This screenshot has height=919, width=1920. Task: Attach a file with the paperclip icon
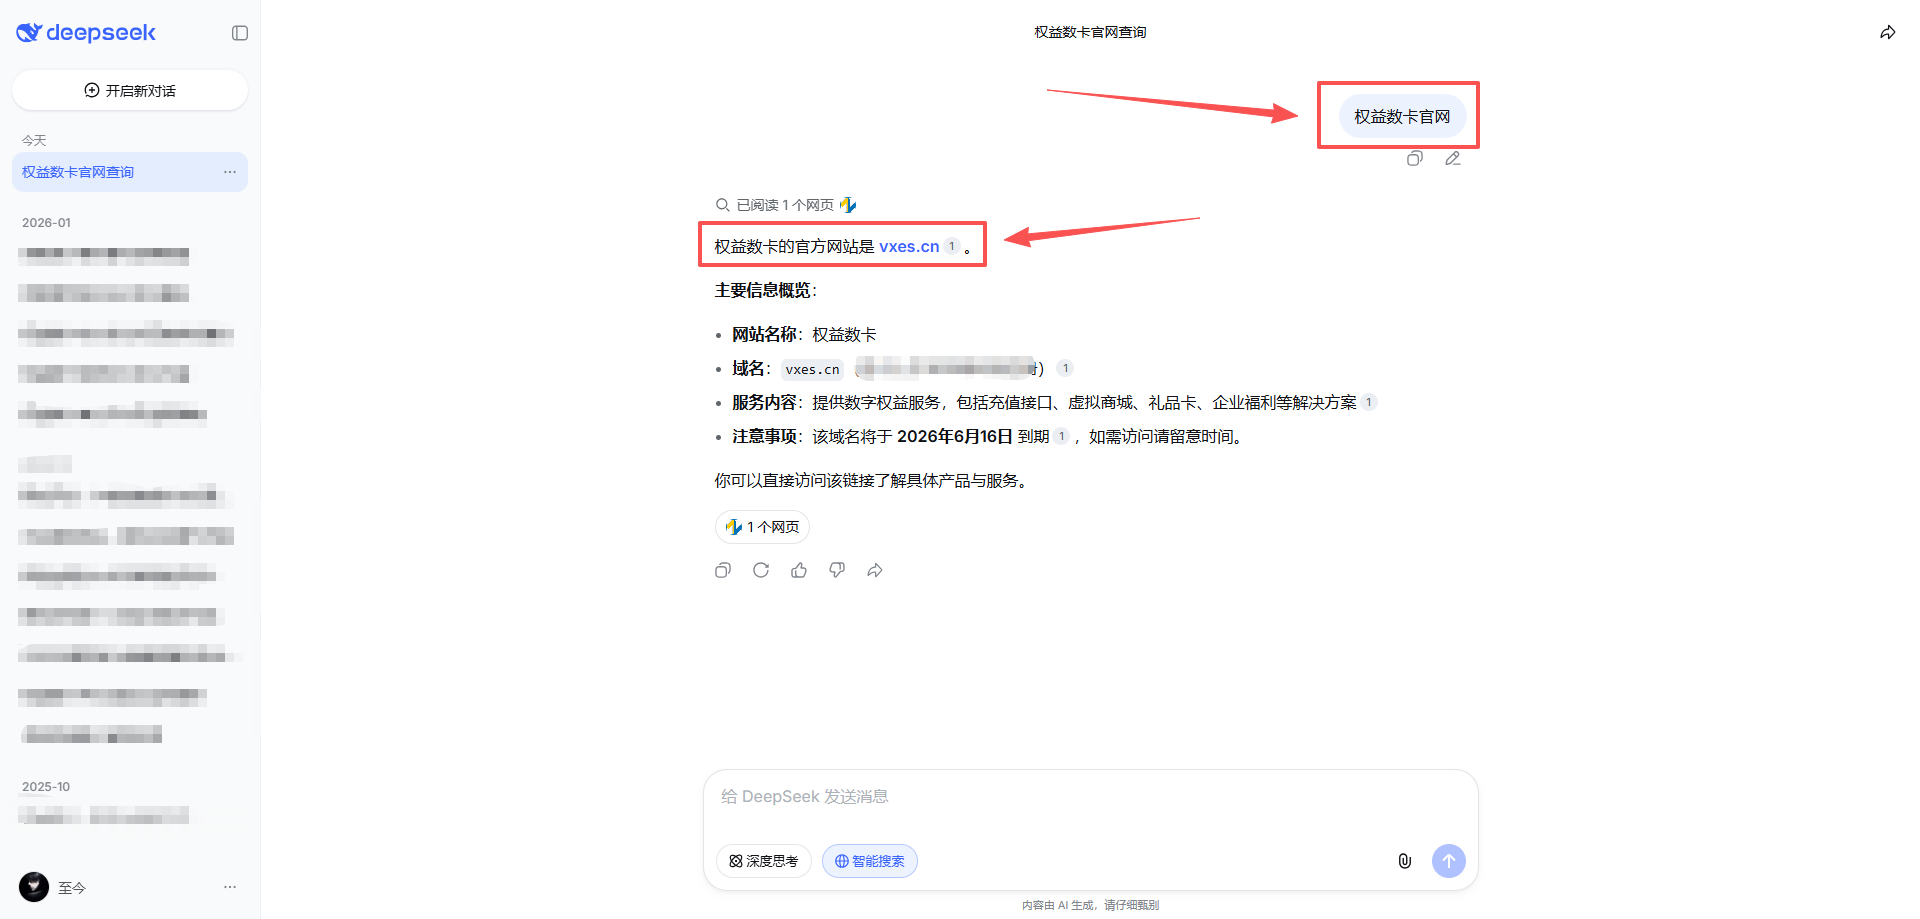[1404, 861]
